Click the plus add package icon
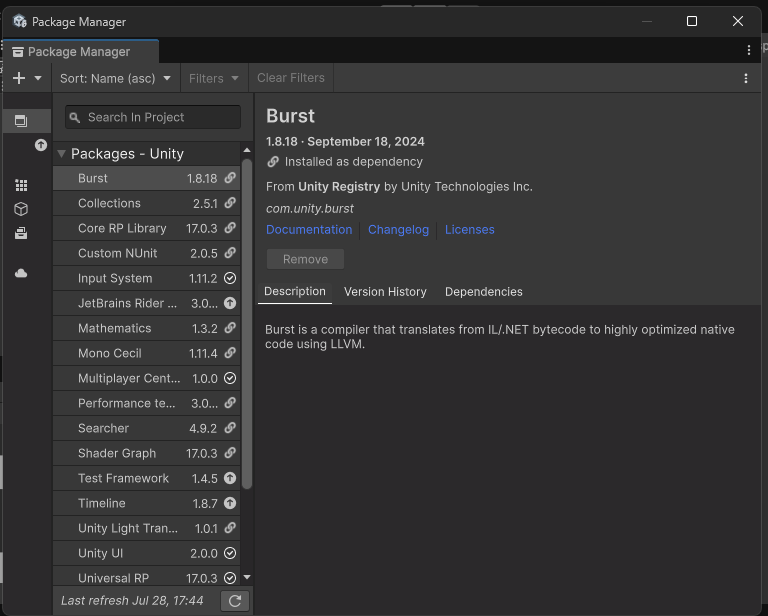 tap(19, 78)
